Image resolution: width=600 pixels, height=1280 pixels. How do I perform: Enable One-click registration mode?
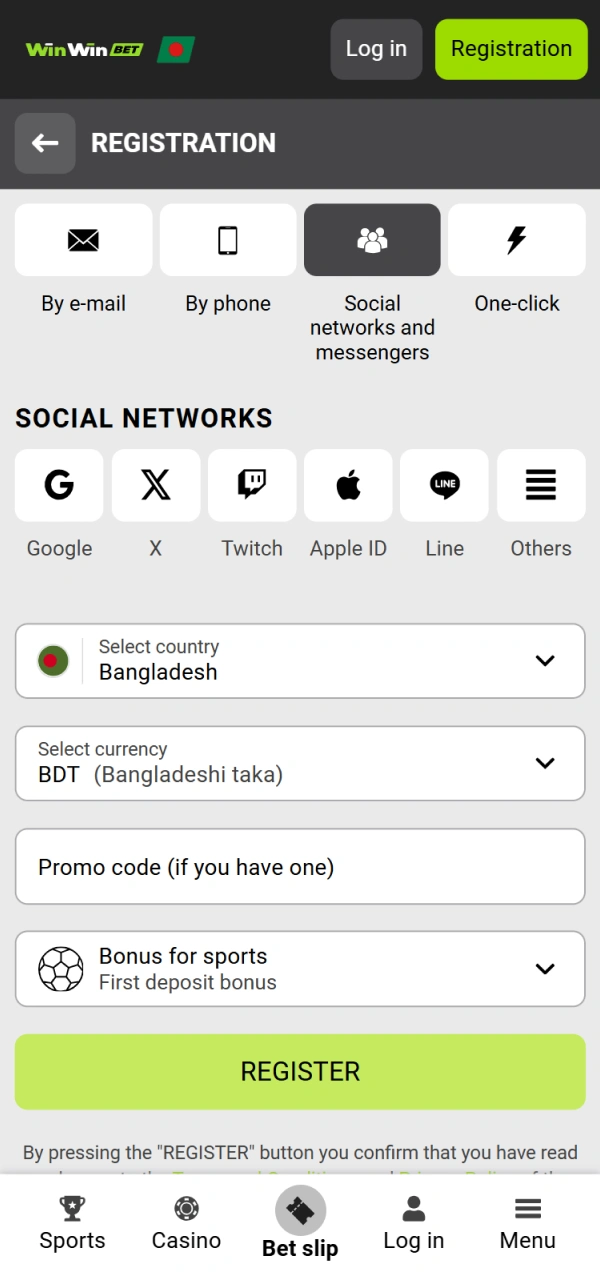516,240
